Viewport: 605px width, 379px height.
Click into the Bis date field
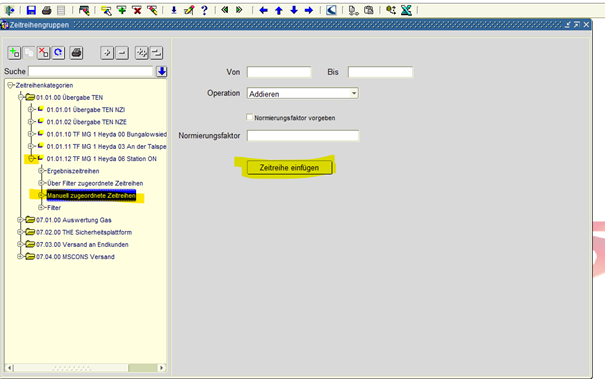click(380, 72)
